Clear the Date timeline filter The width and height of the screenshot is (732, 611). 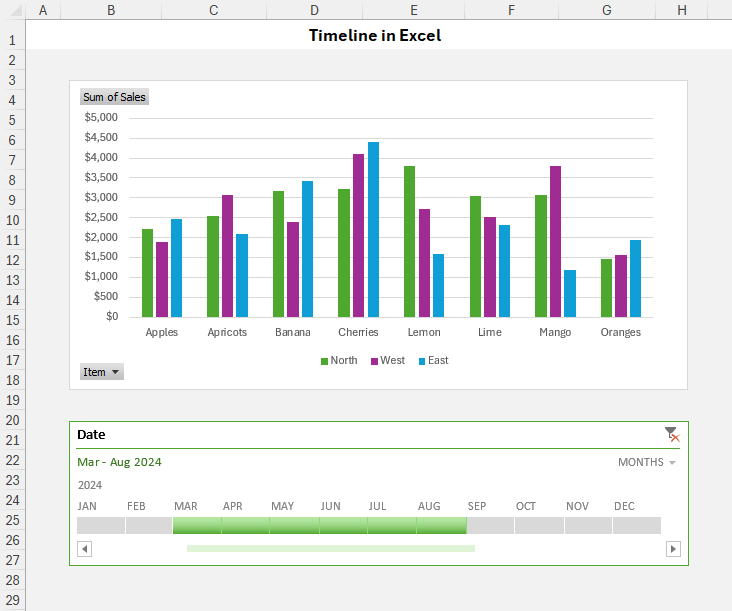(672, 435)
